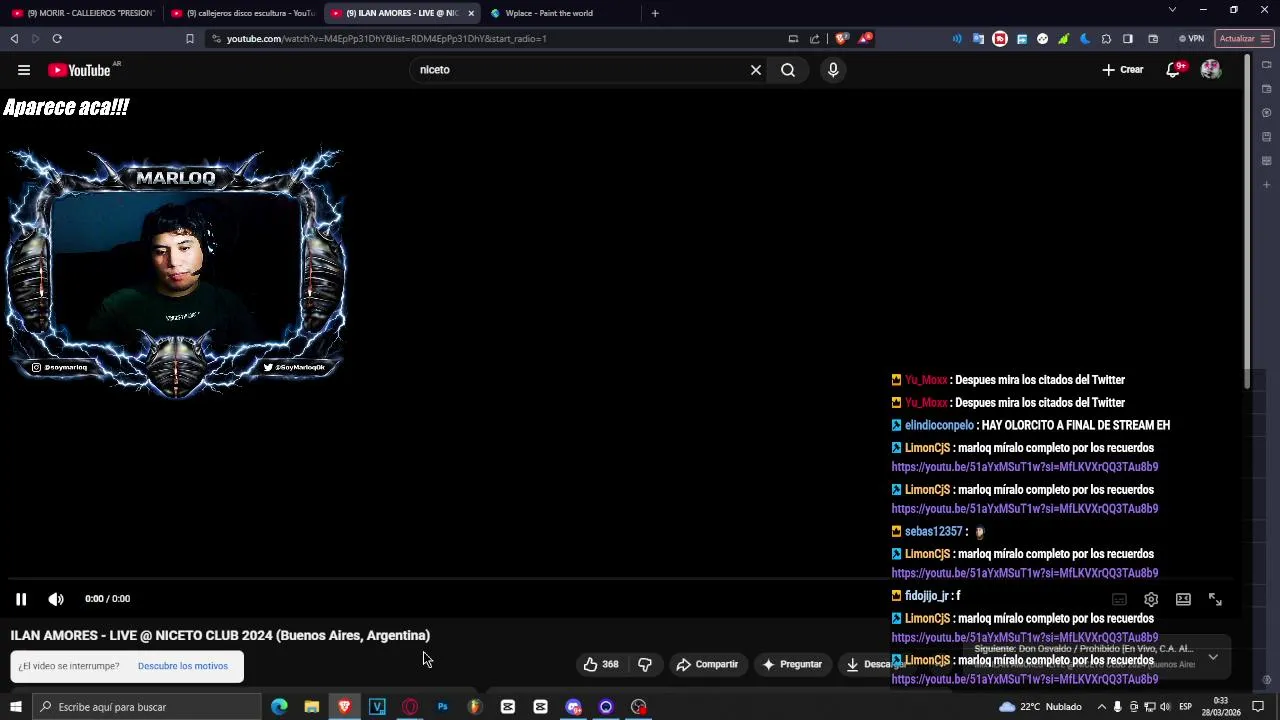Viewport: 1280px width, 720px height.
Task: Show hidden system tray icons chevron
Action: pyautogui.click(x=1101, y=707)
